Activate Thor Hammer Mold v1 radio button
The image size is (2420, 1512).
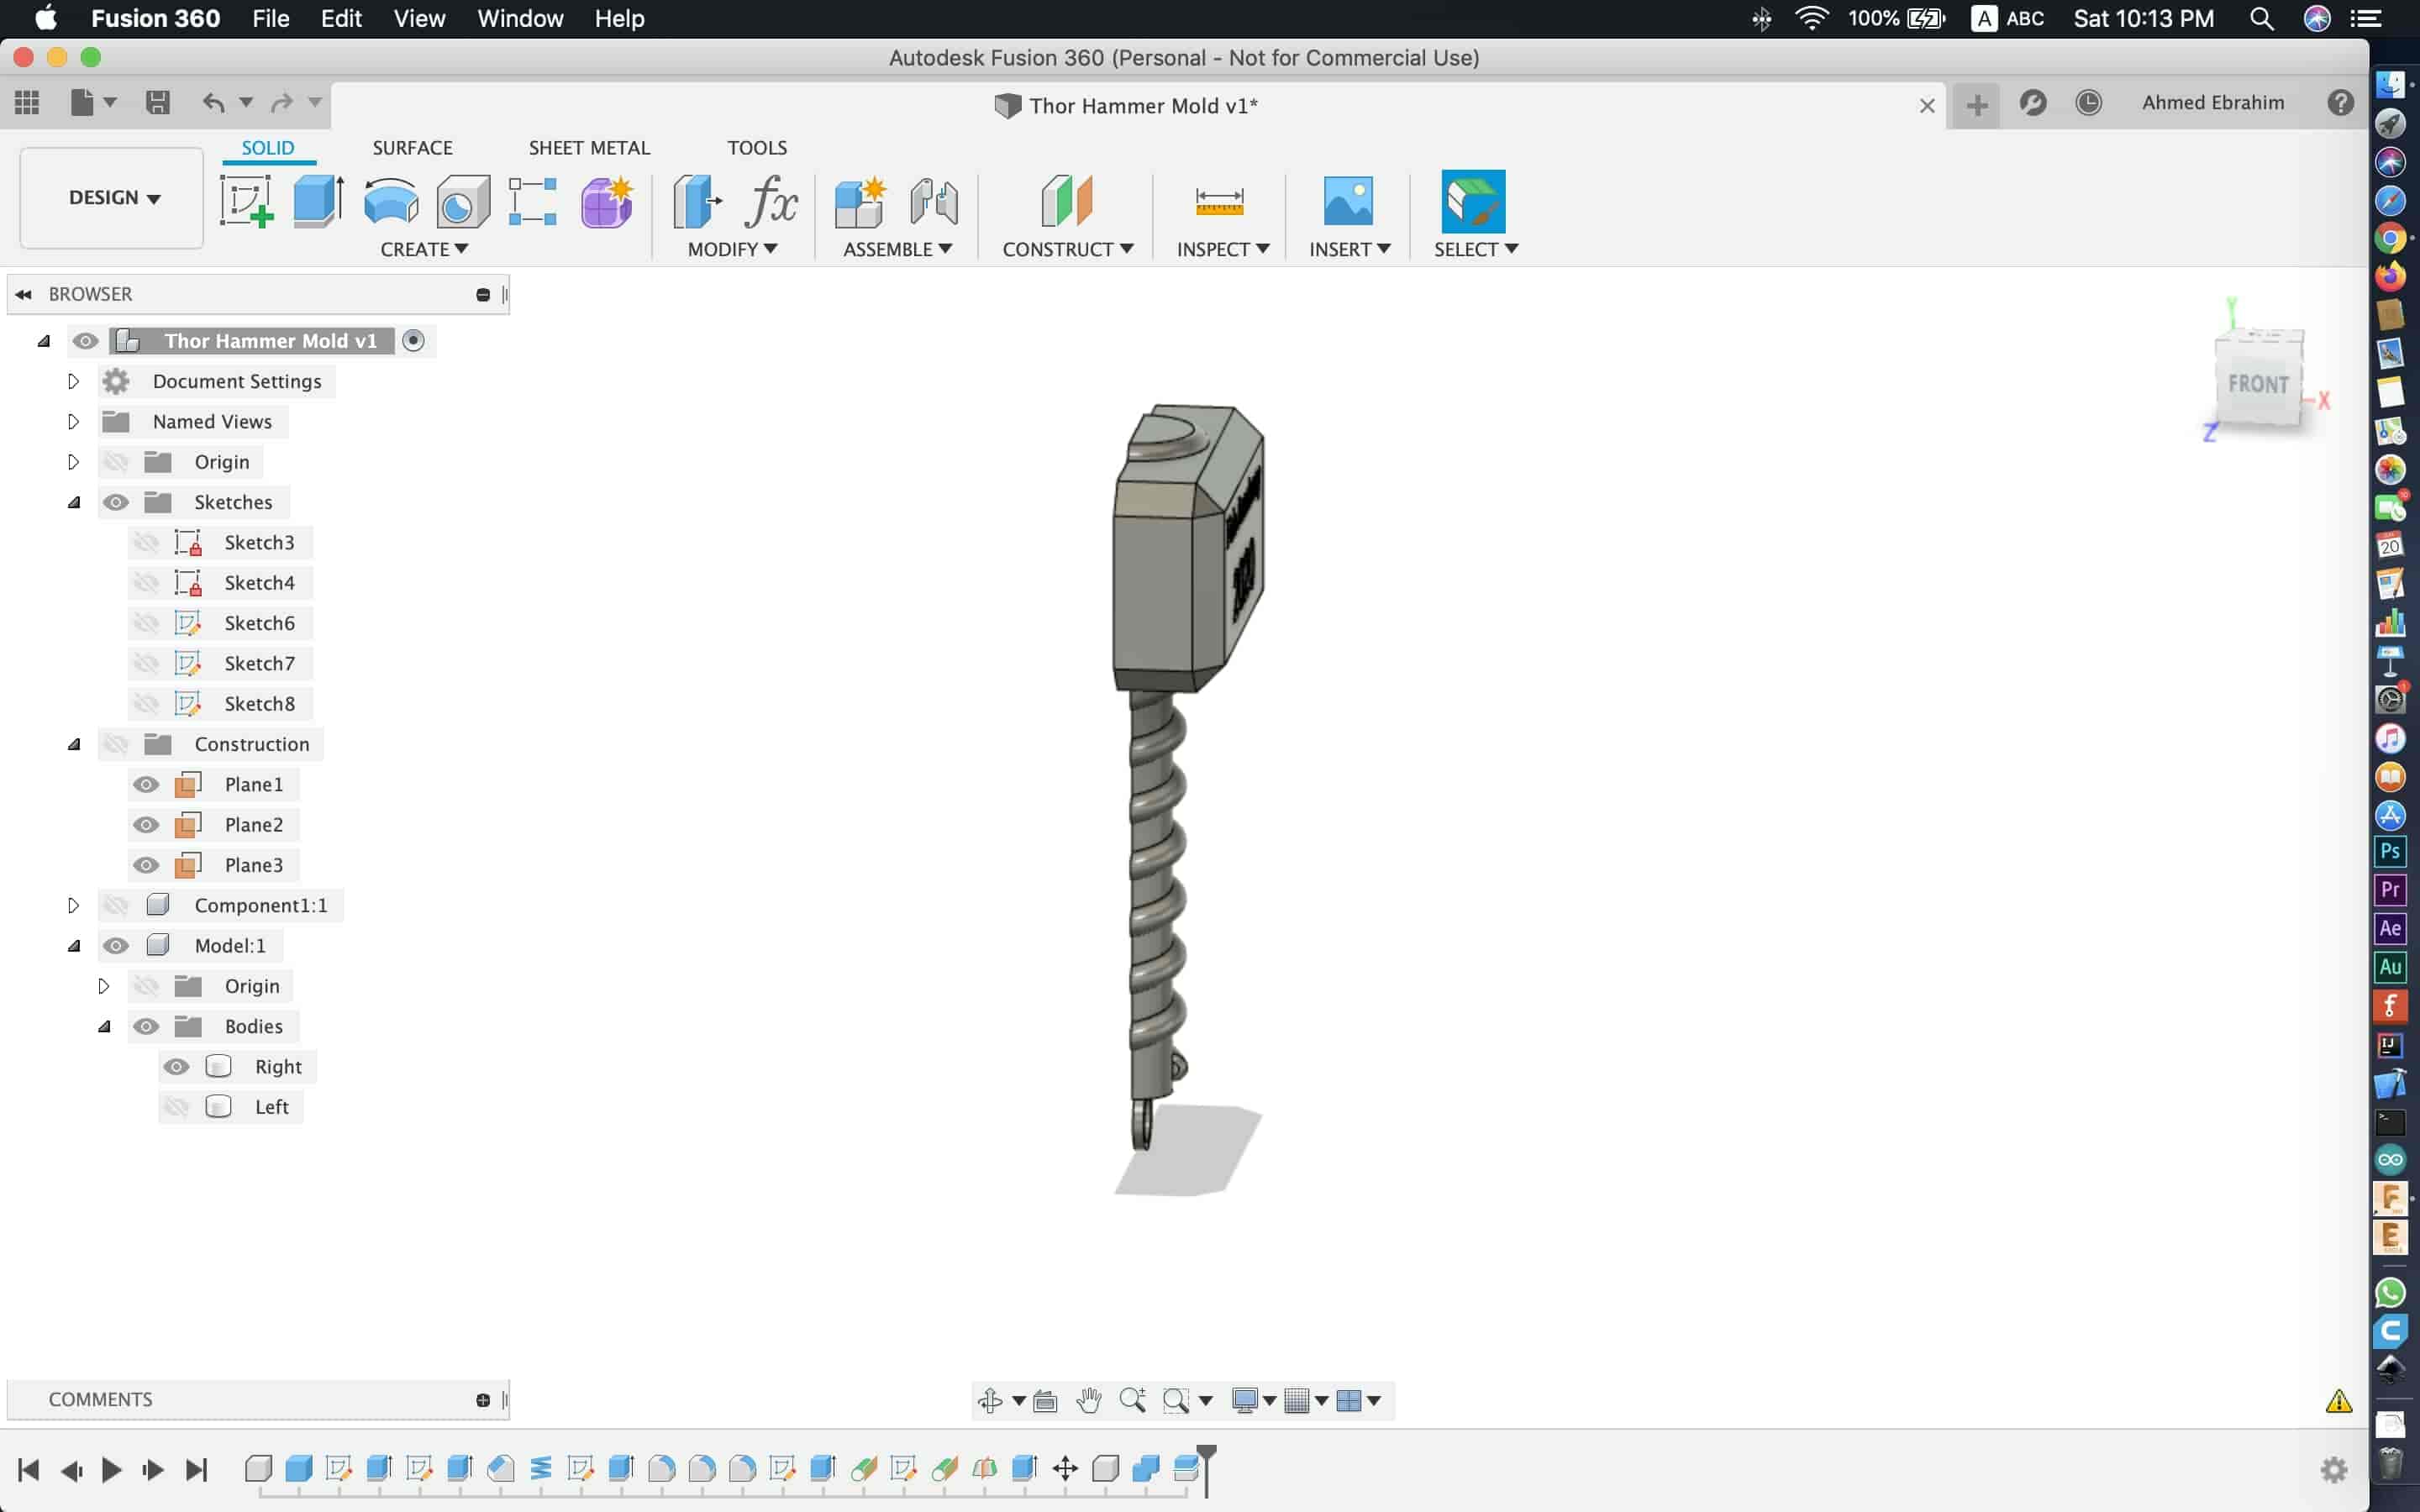[413, 341]
